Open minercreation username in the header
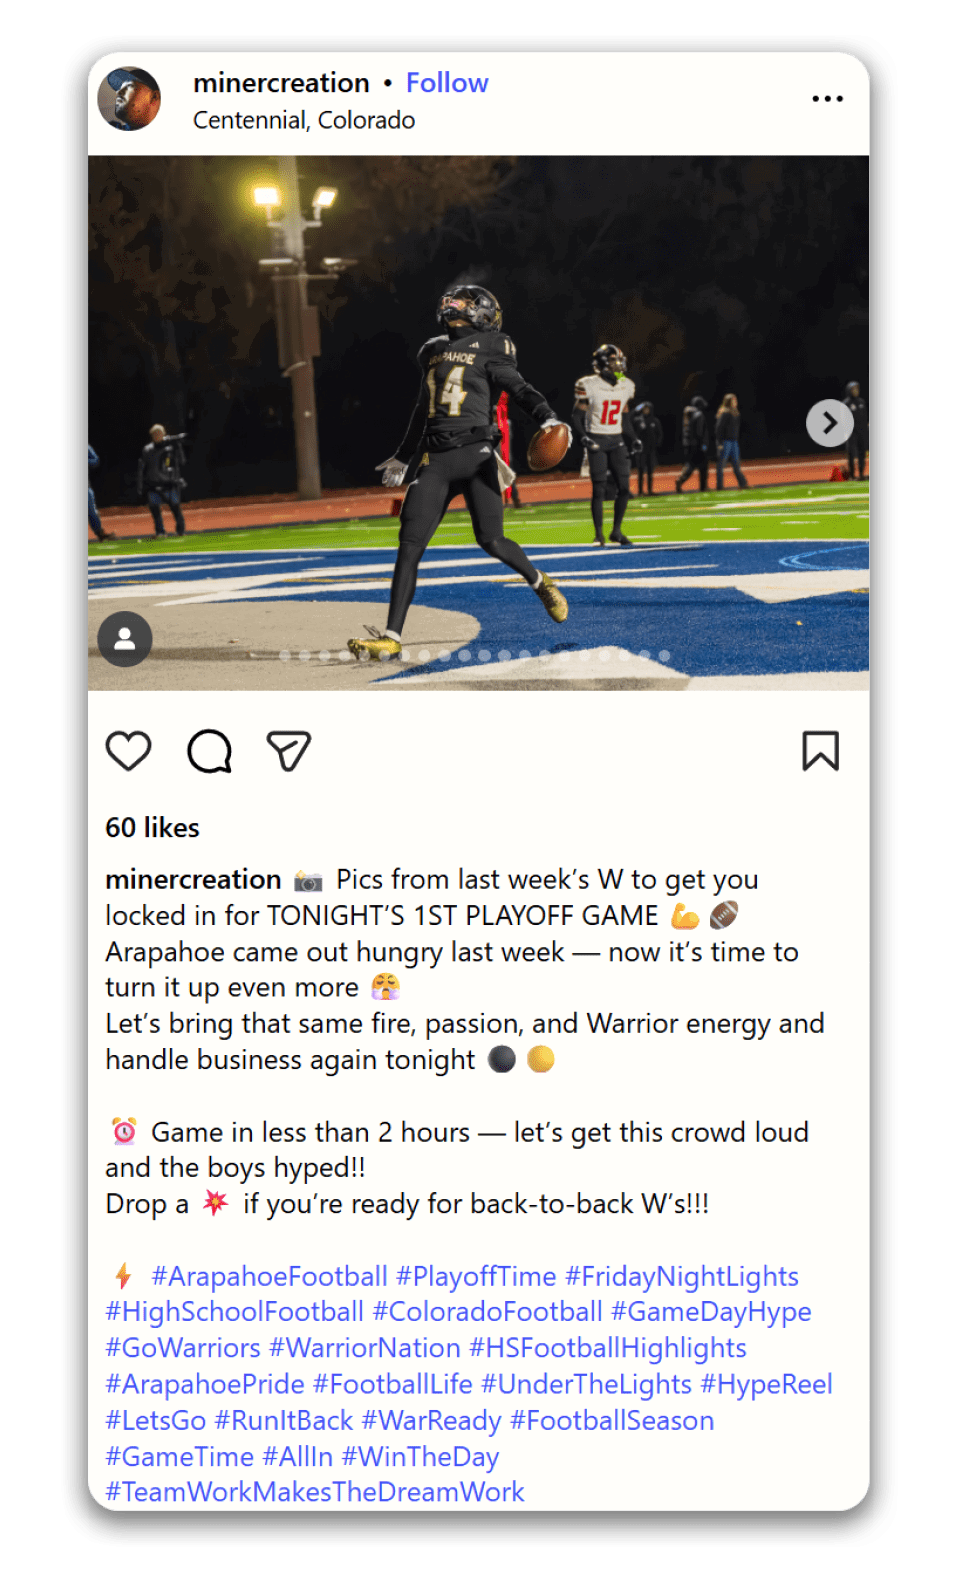 (x=281, y=83)
